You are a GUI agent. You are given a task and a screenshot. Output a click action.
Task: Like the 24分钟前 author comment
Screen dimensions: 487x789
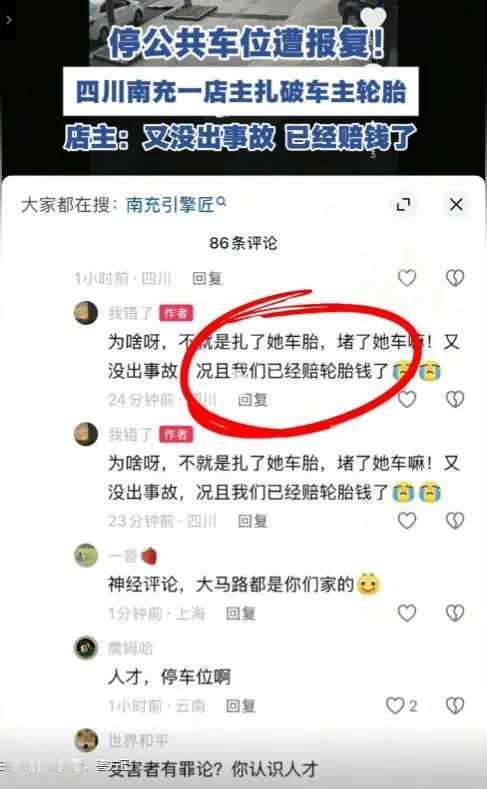tap(407, 399)
